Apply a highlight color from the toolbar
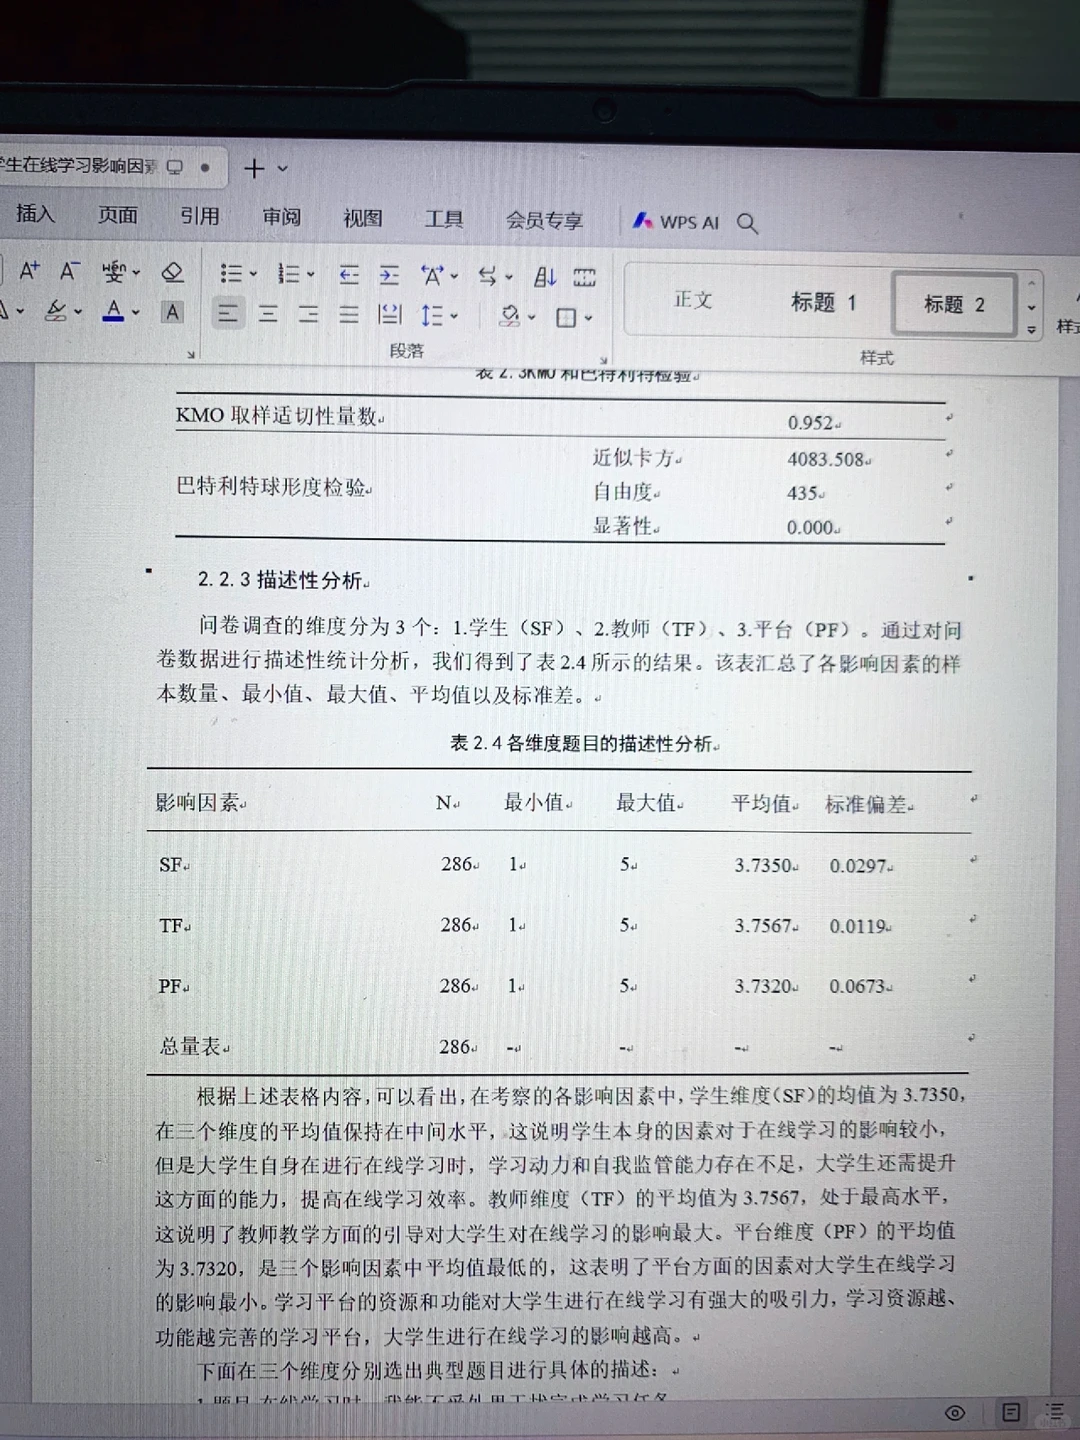This screenshot has width=1080, height=1440. point(55,313)
